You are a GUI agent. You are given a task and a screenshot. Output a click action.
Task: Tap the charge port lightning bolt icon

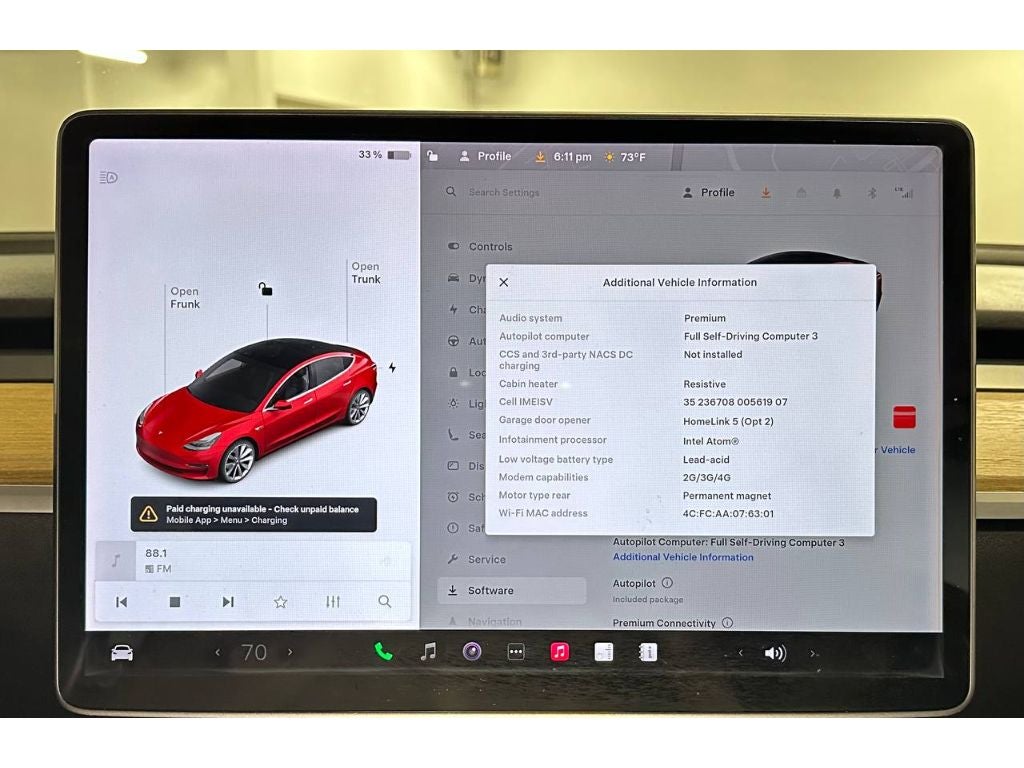click(392, 368)
